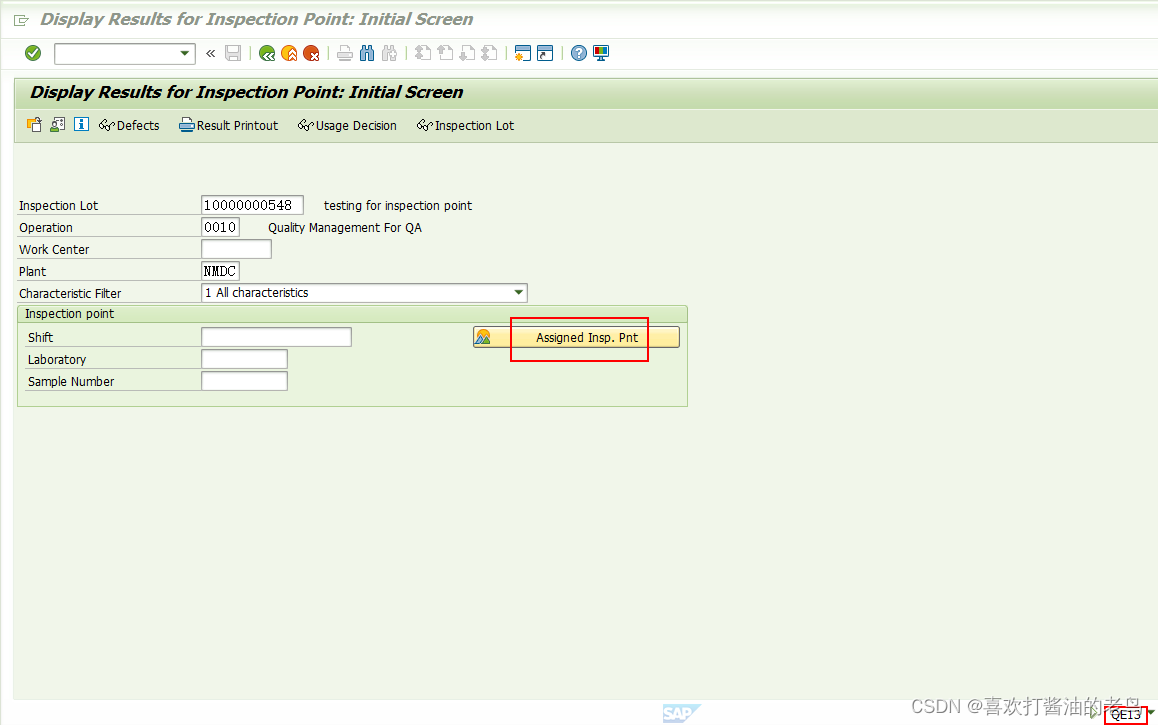1158x725 pixels.
Task: Create a new session via toolbar icon
Action: 523,53
